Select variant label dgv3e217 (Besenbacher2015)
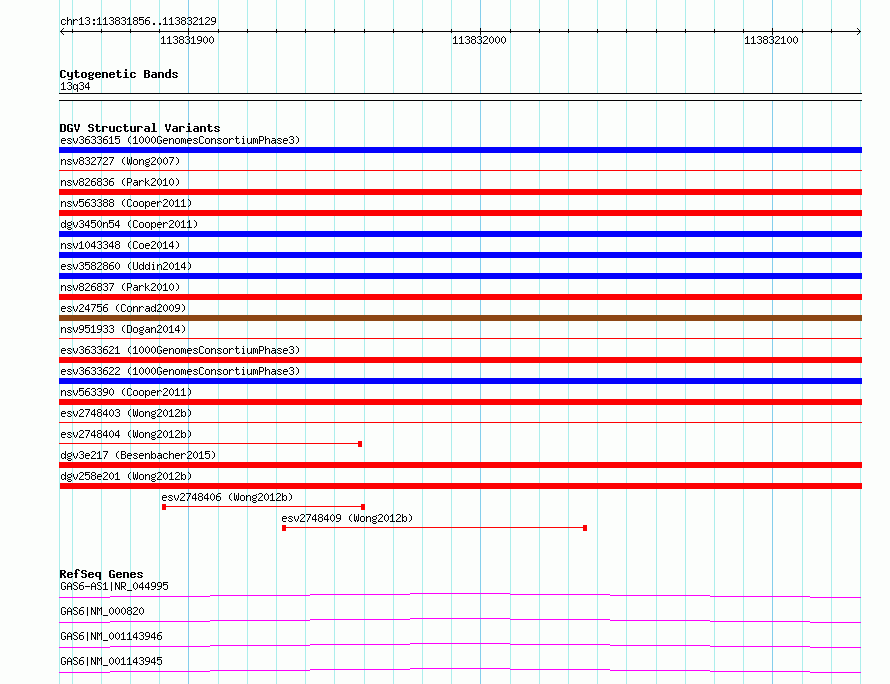Screen dimensions: 890x684 (x=138, y=455)
